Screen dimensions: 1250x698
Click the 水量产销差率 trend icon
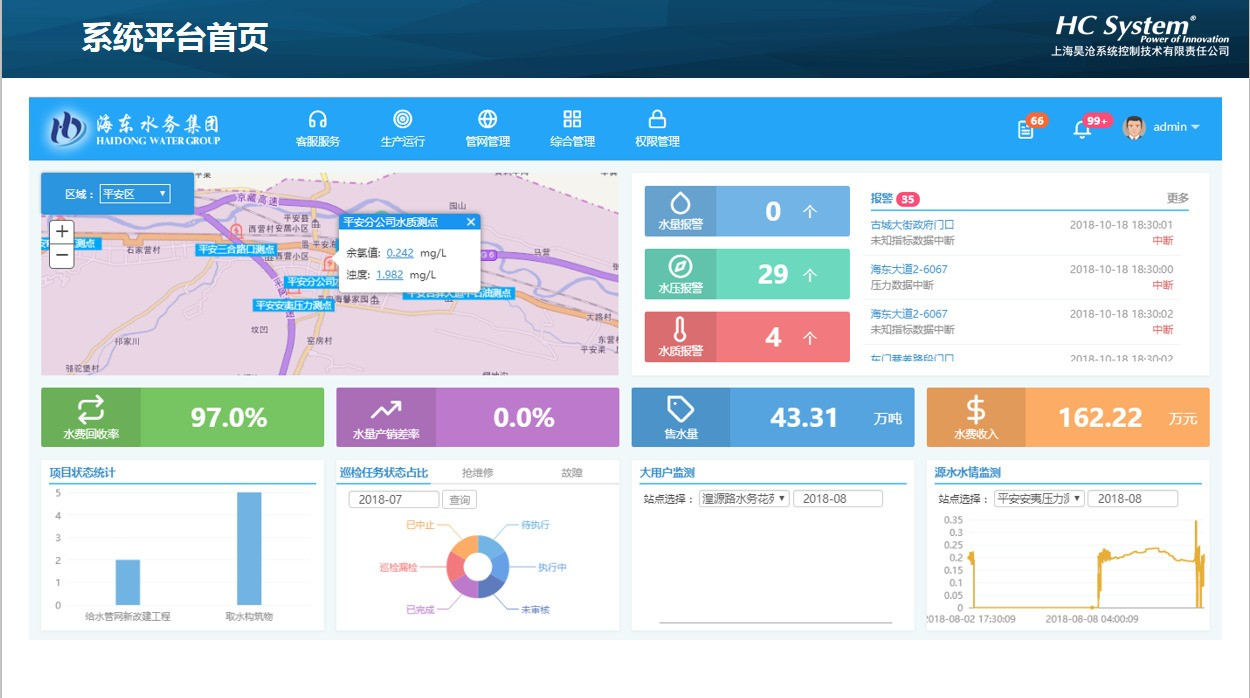click(x=386, y=409)
